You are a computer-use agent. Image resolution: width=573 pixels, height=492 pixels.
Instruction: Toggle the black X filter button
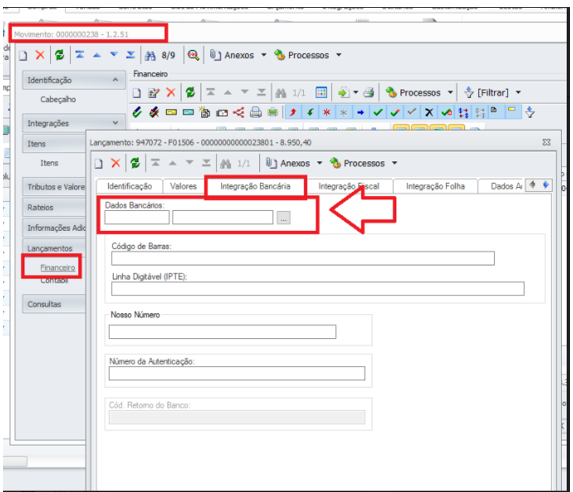[x=429, y=112]
